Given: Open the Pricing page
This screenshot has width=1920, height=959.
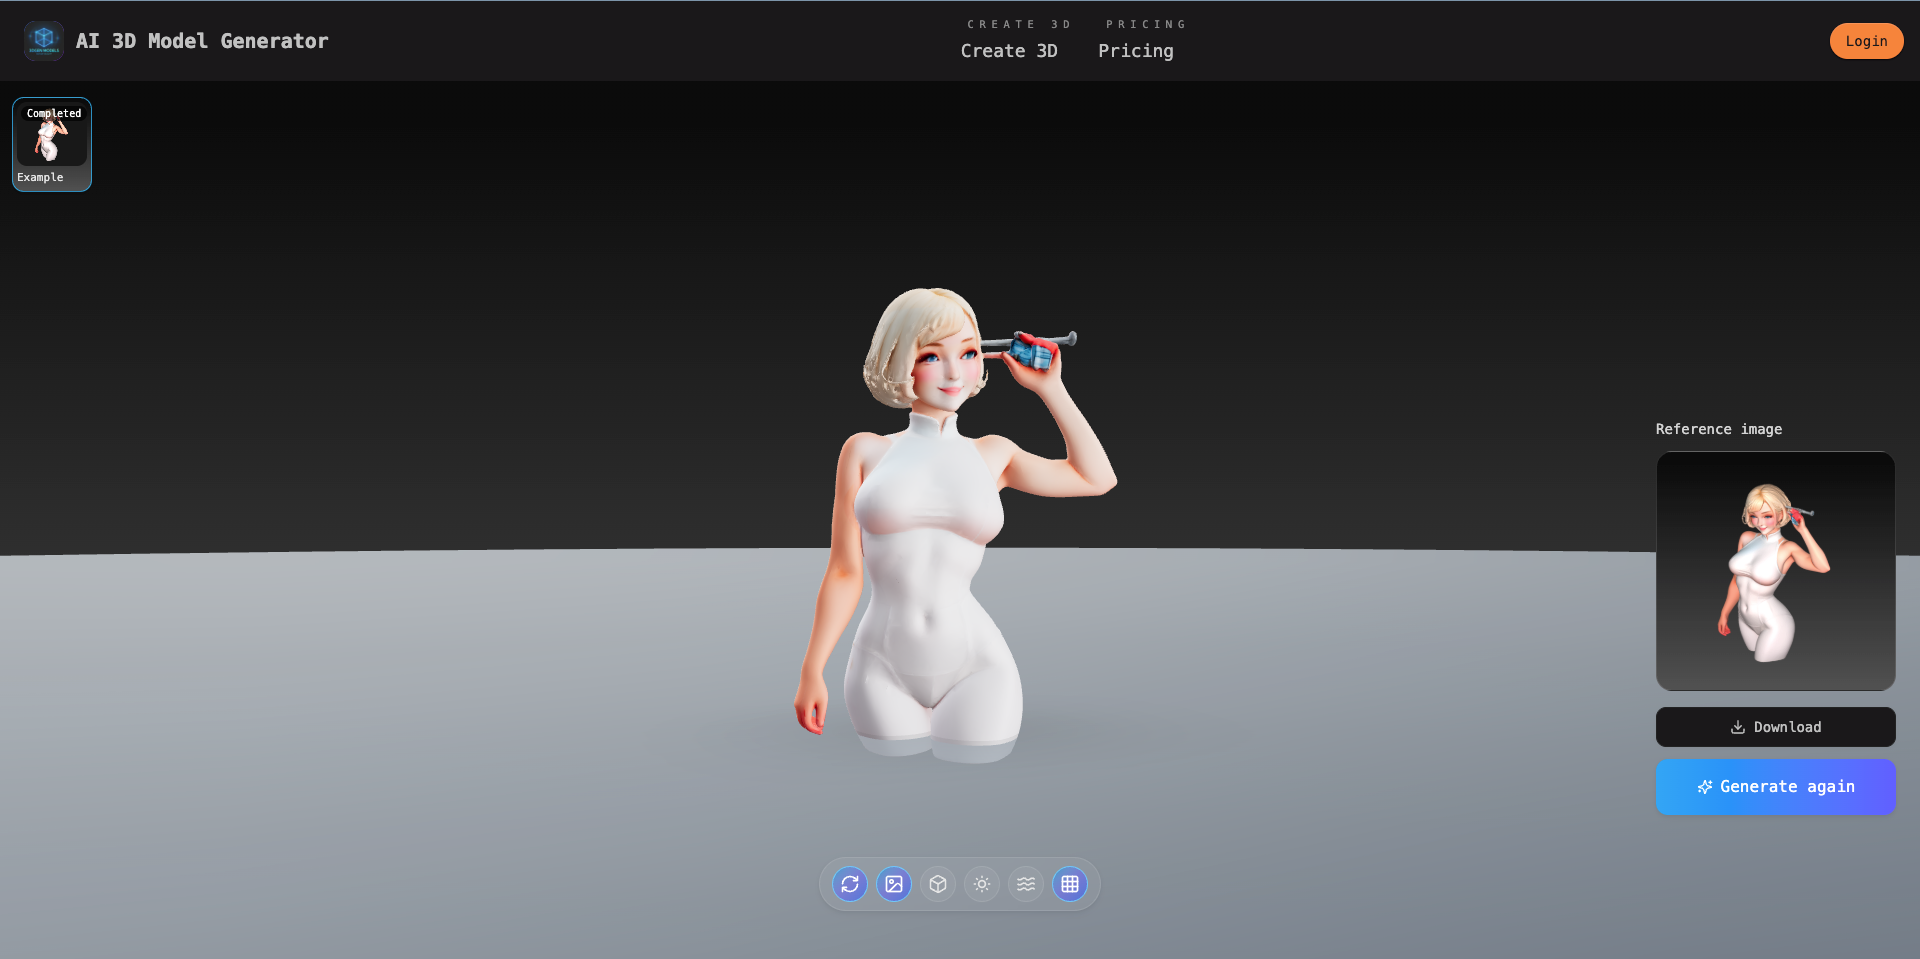Looking at the screenshot, I should pos(1136,50).
